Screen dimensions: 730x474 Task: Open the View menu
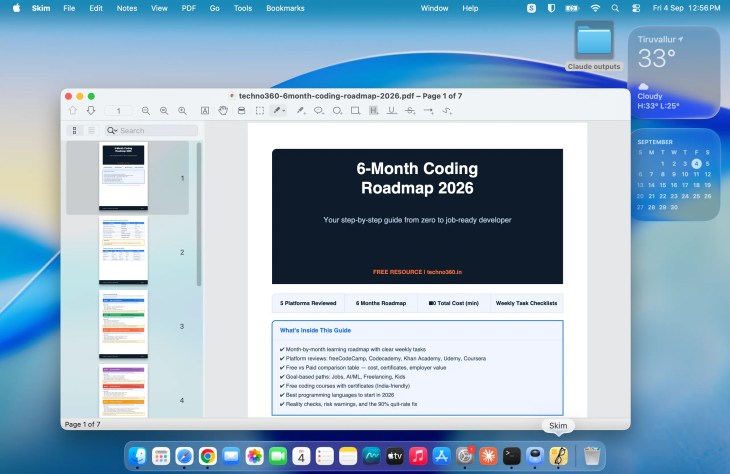[159, 8]
